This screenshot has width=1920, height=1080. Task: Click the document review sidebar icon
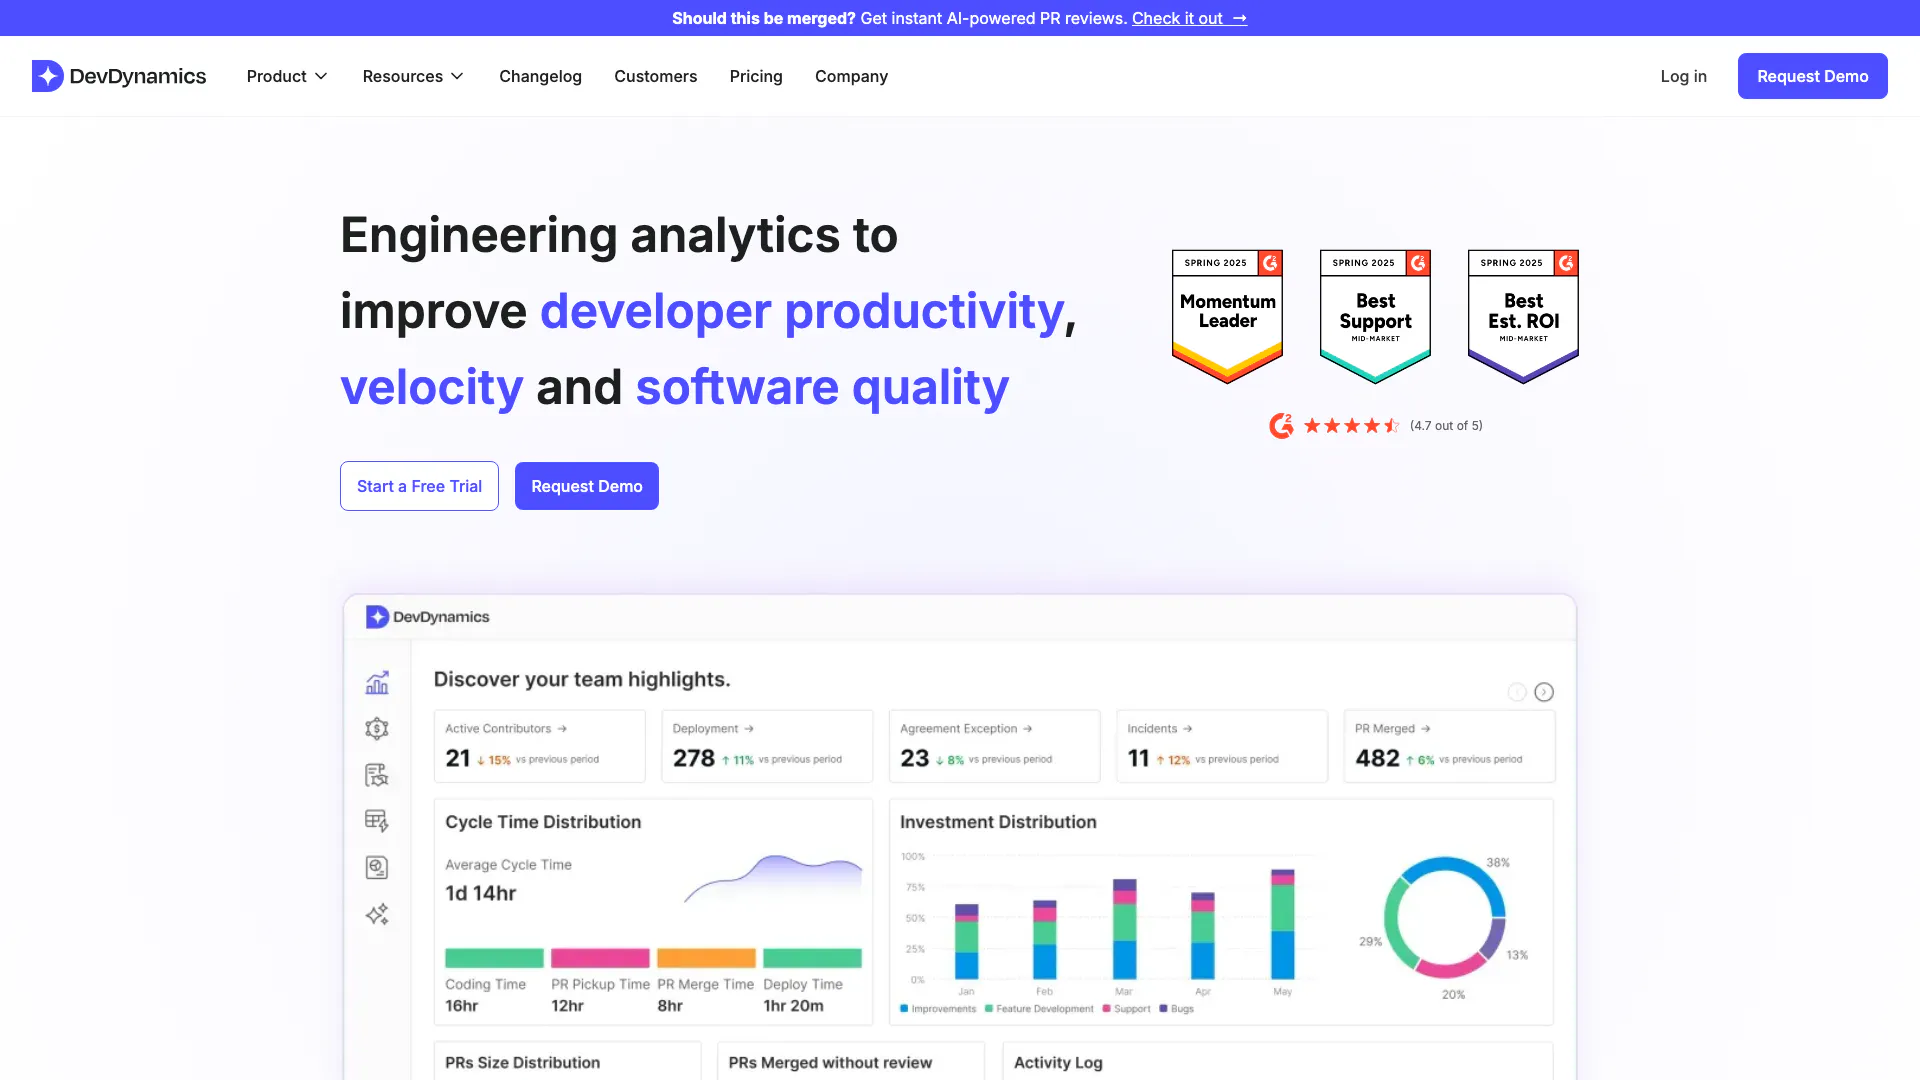coord(377,775)
